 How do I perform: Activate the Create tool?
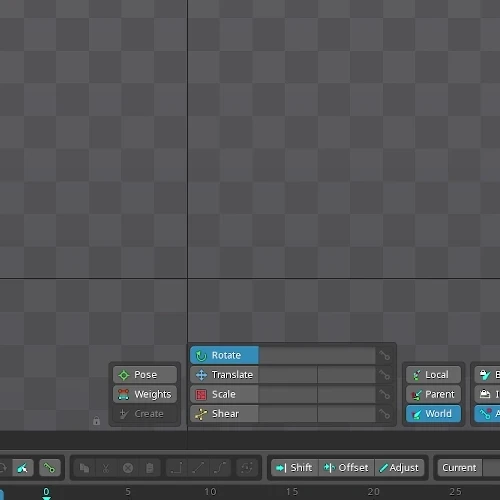(145, 414)
